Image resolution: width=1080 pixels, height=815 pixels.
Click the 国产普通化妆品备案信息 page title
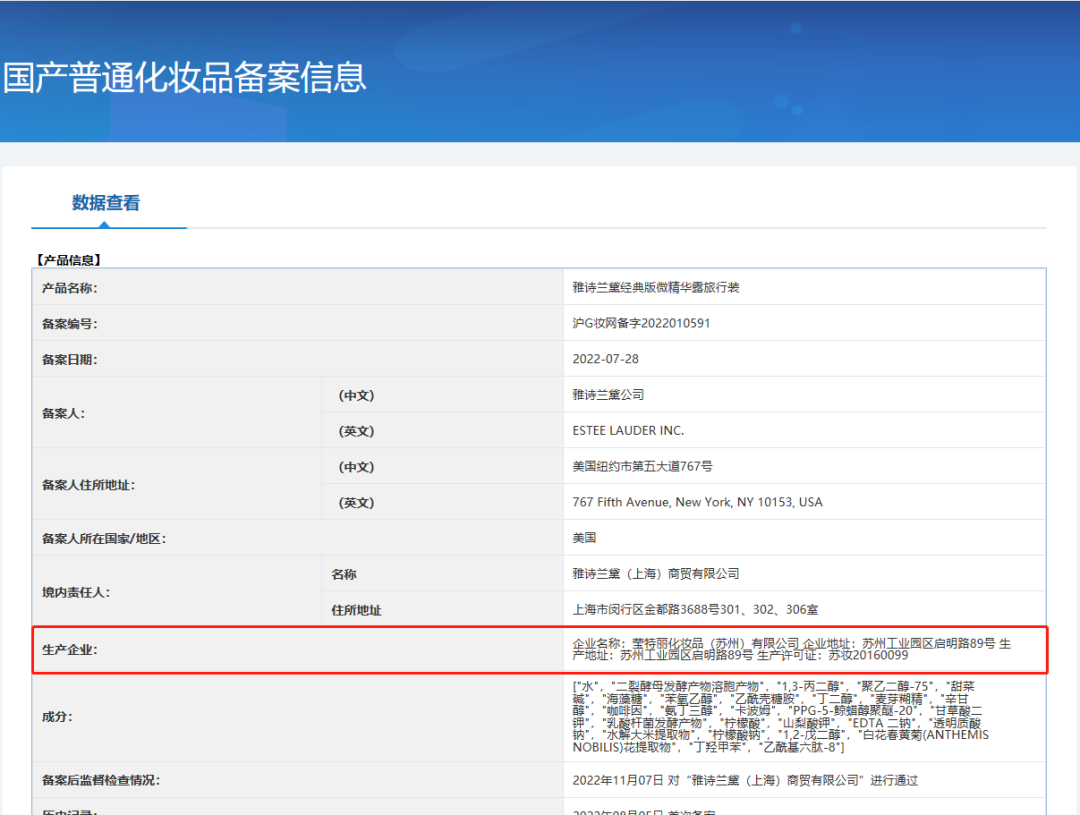point(185,77)
